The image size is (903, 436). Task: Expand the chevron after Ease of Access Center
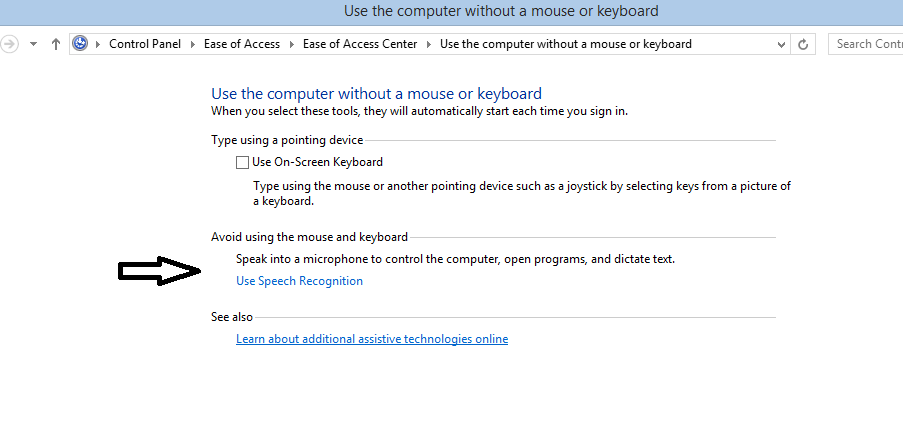tap(431, 44)
